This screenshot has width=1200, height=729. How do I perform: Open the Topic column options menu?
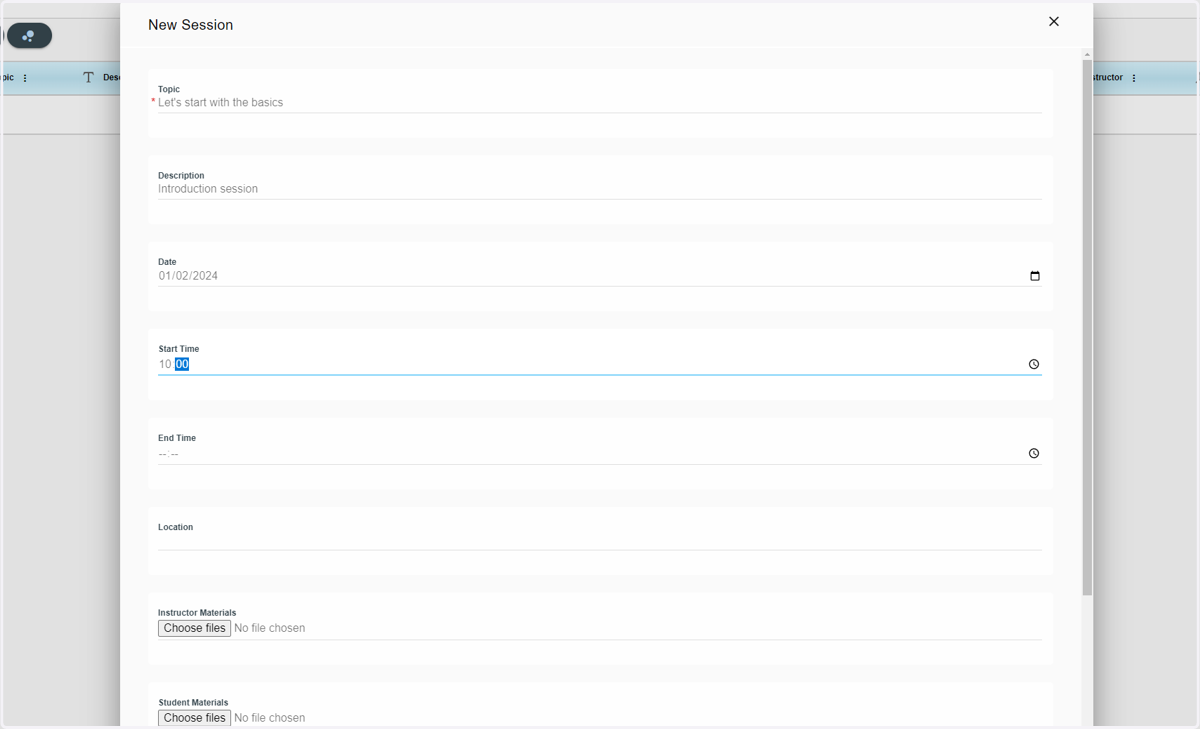click(25, 78)
